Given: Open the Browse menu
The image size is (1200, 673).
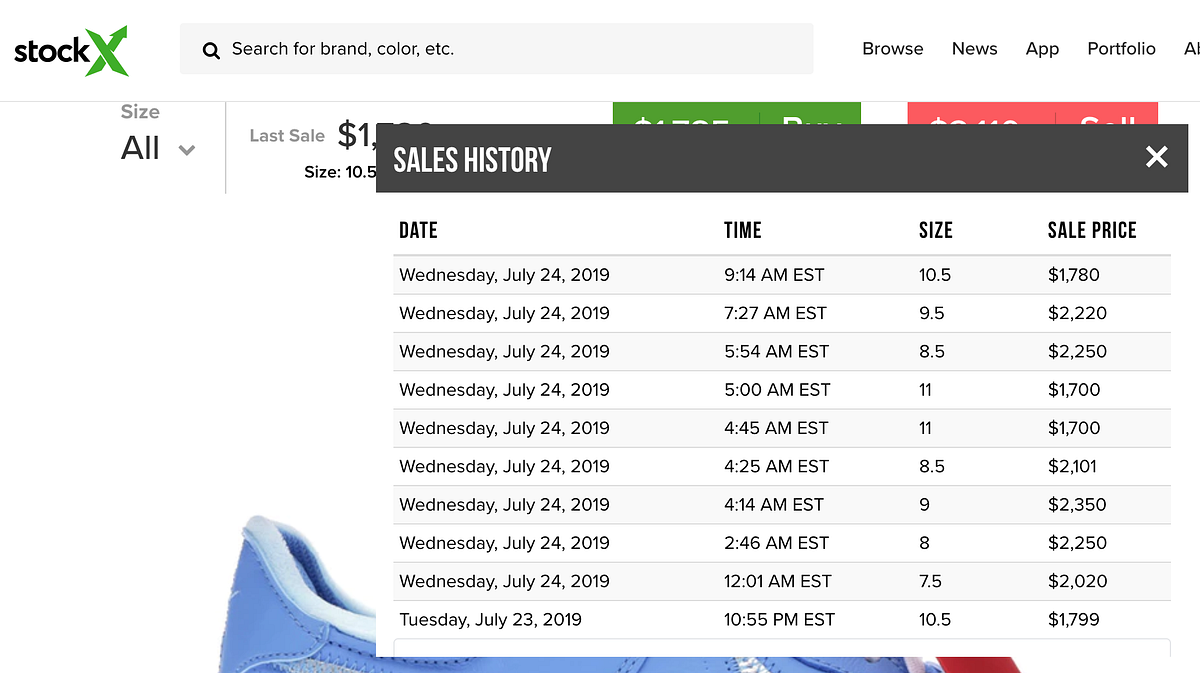Looking at the screenshot, I should (x=892, y=49).
